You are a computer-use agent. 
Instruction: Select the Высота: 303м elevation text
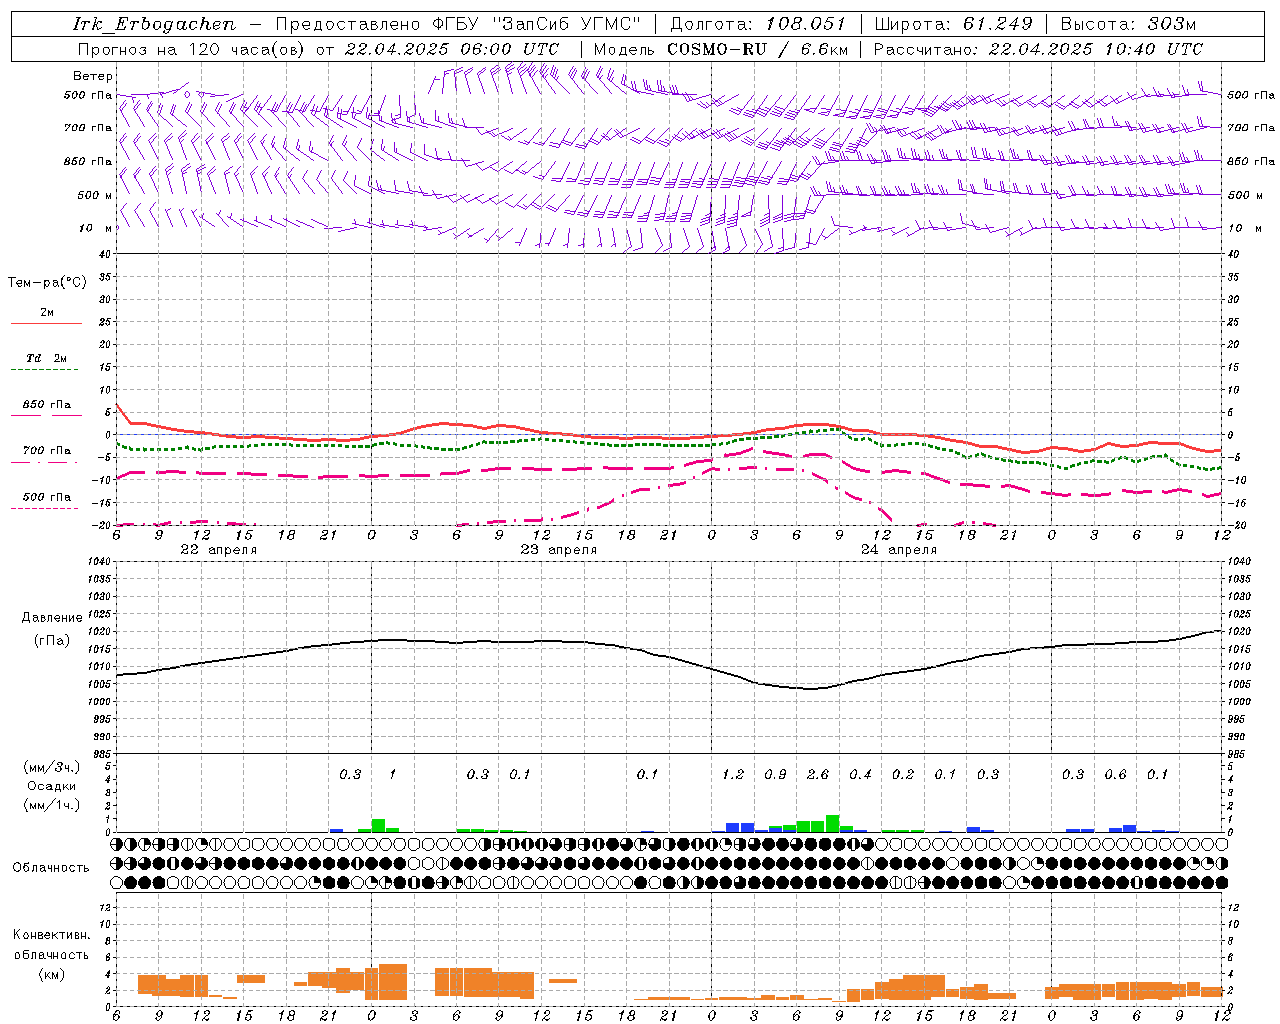1128,24
